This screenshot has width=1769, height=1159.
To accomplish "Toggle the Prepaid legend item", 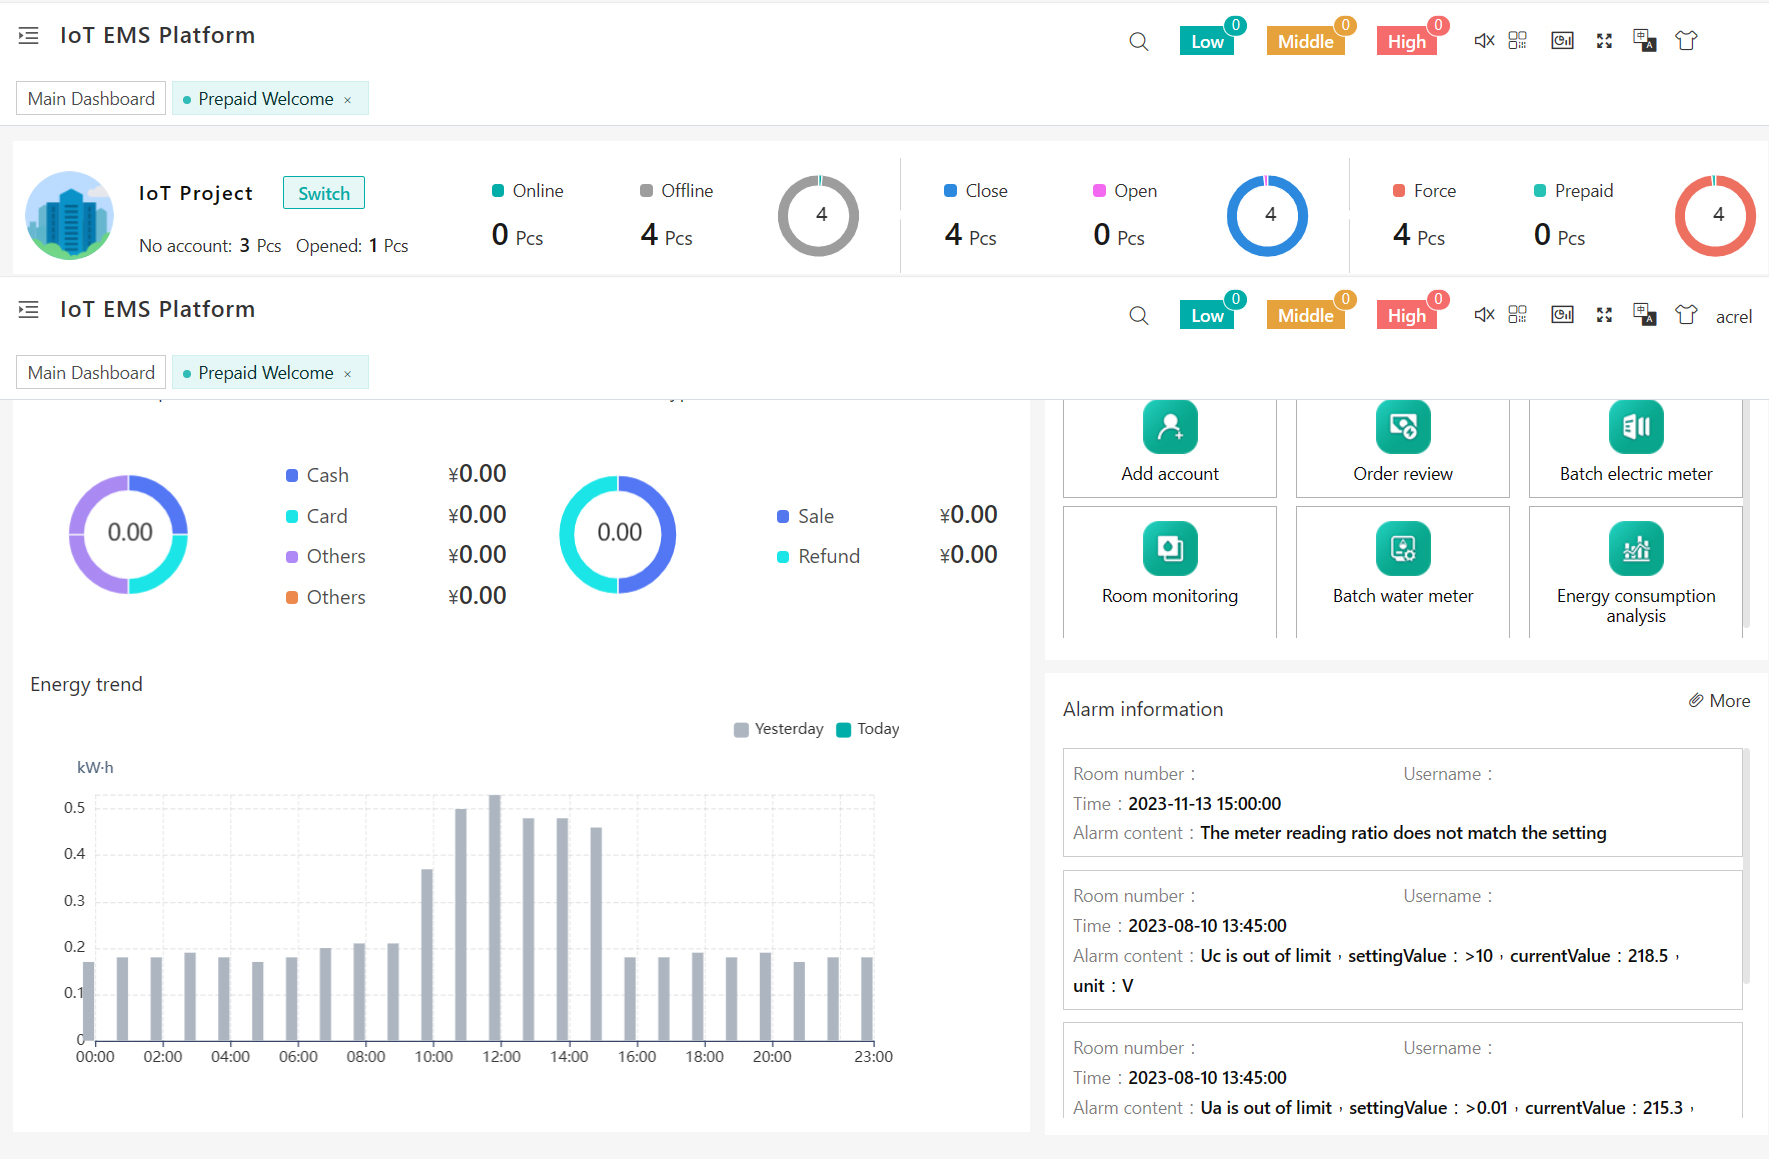I will (x=1573, y=191).
